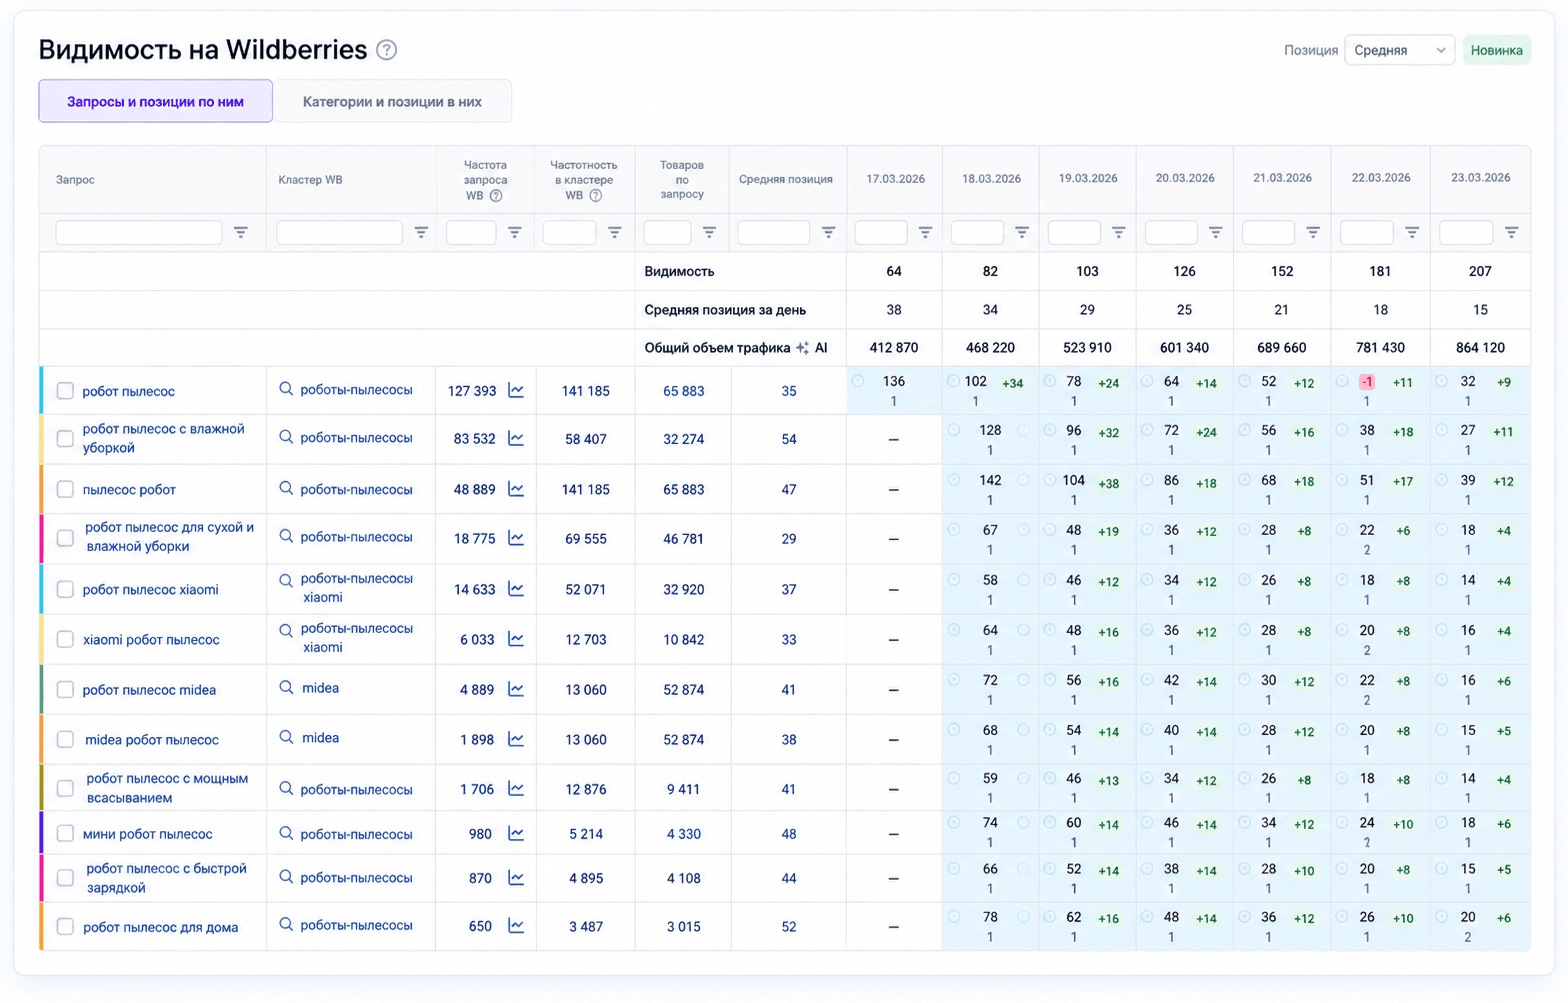Open filter icon for 17.03.2026 column

pyautogui.click(x=925, y=232)
